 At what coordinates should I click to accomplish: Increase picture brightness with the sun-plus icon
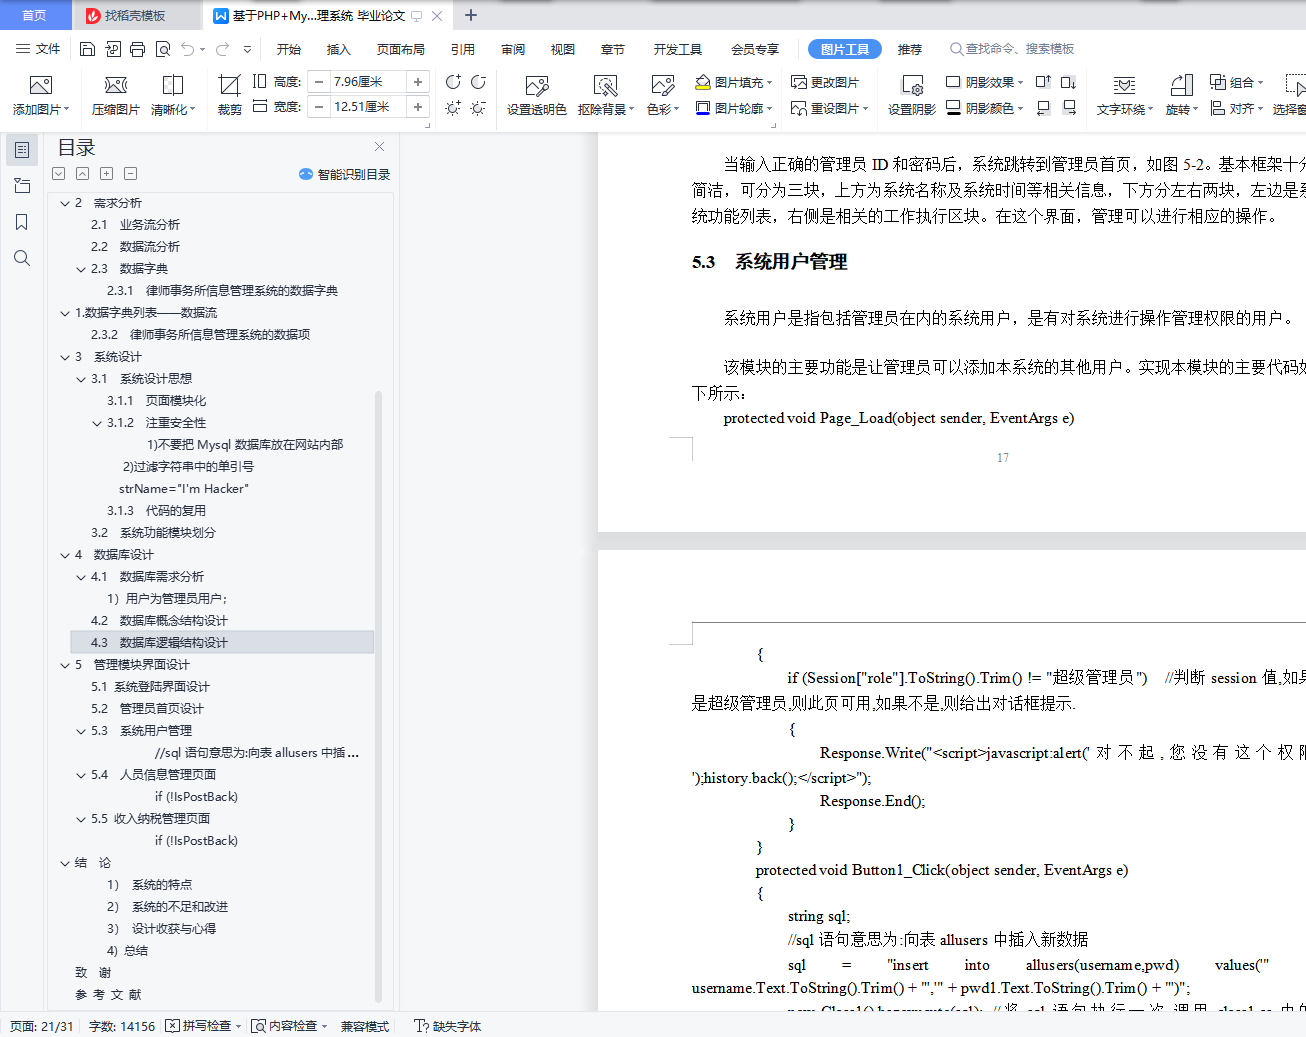tap(453, 107)
